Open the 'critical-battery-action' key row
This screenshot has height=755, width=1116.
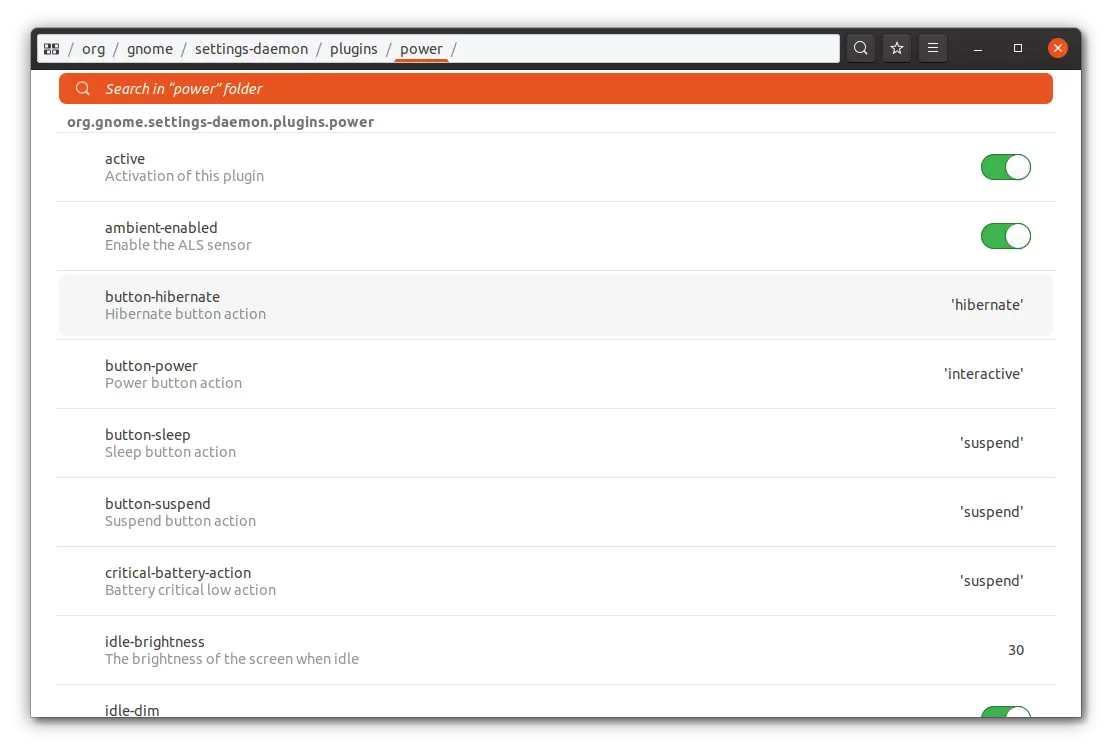(x=555, y=581)
